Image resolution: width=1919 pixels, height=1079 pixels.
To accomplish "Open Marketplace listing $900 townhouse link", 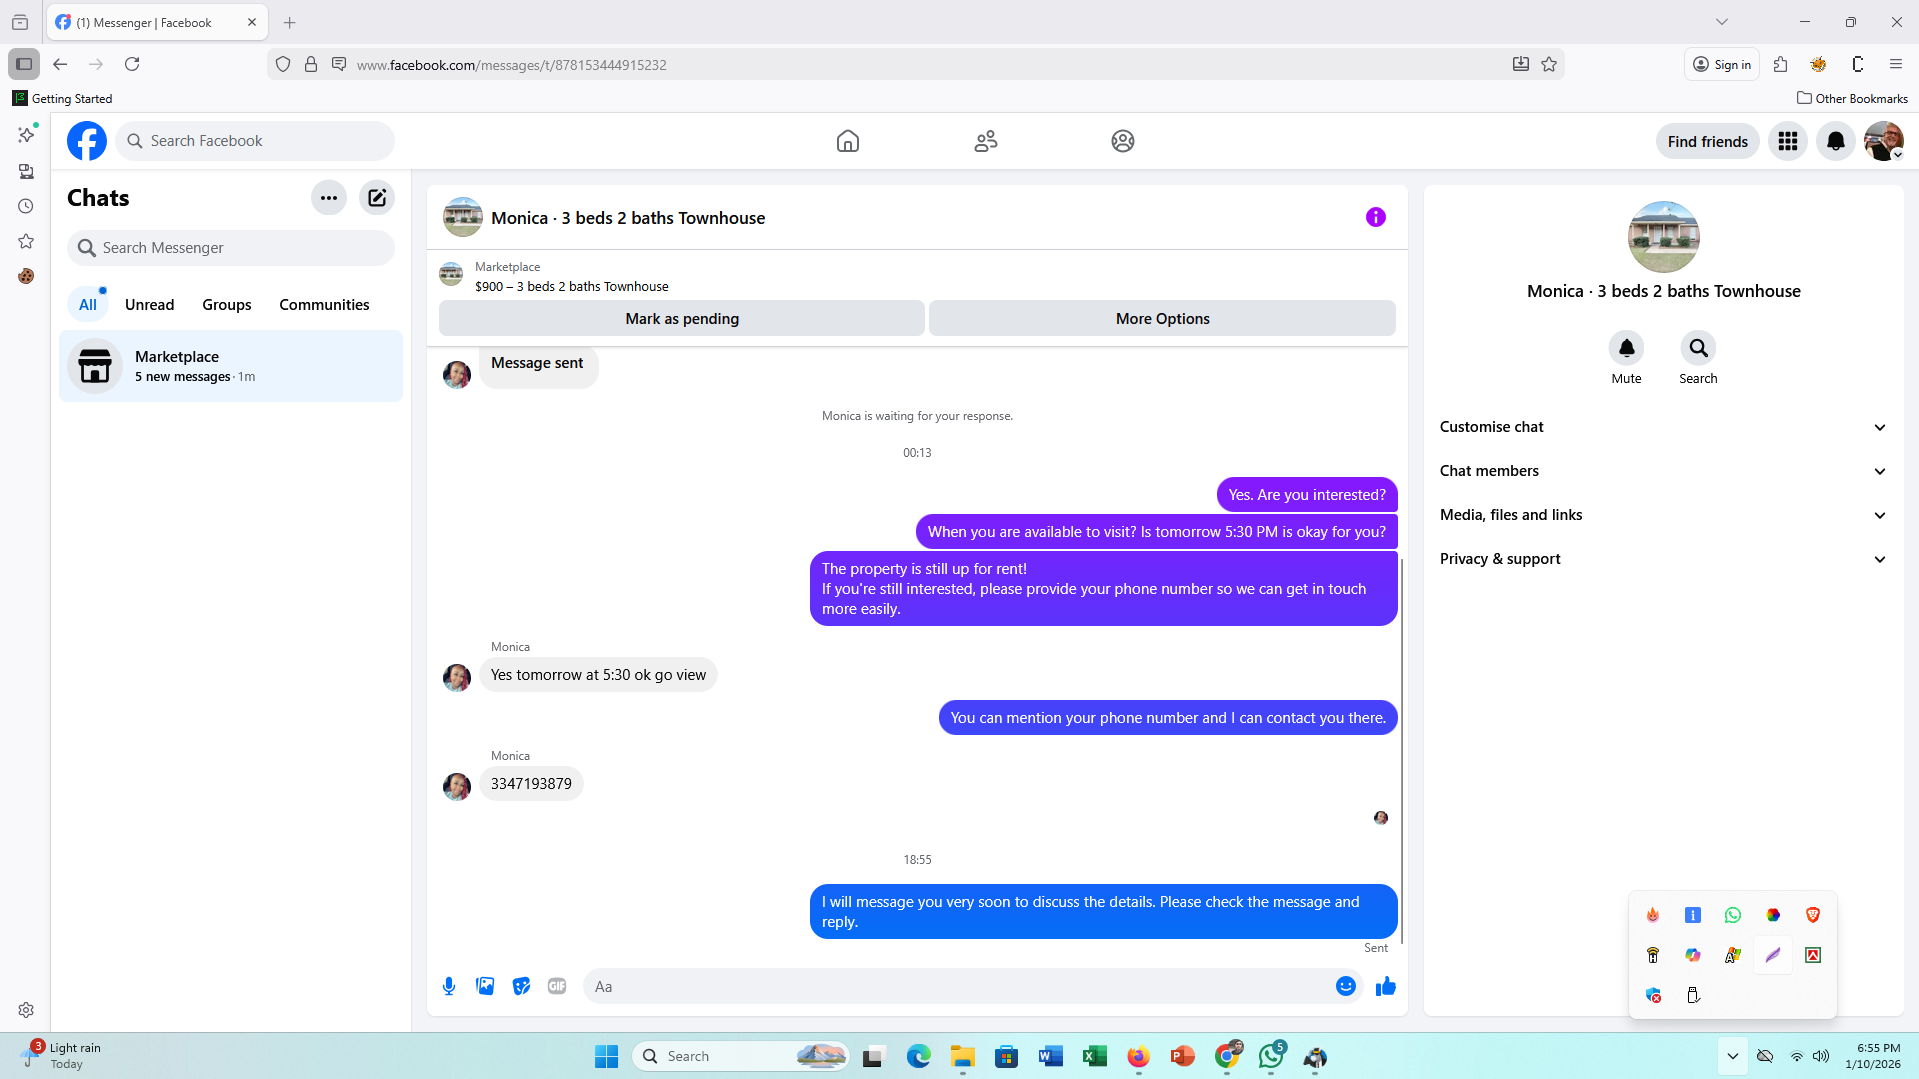I will click(571, 286).
